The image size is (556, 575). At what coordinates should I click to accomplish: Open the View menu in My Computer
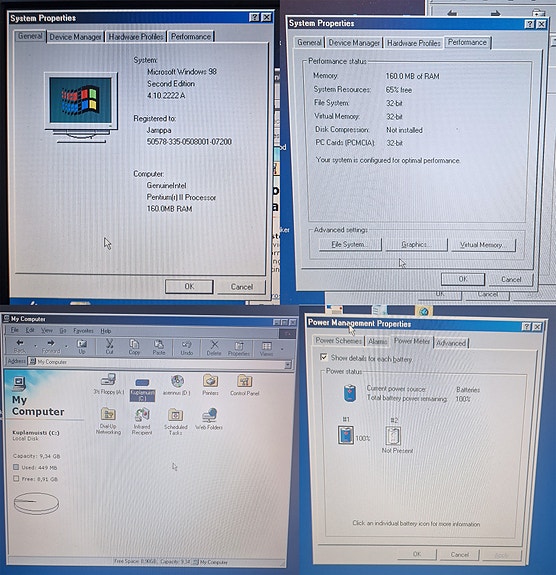tap(47, 330)
